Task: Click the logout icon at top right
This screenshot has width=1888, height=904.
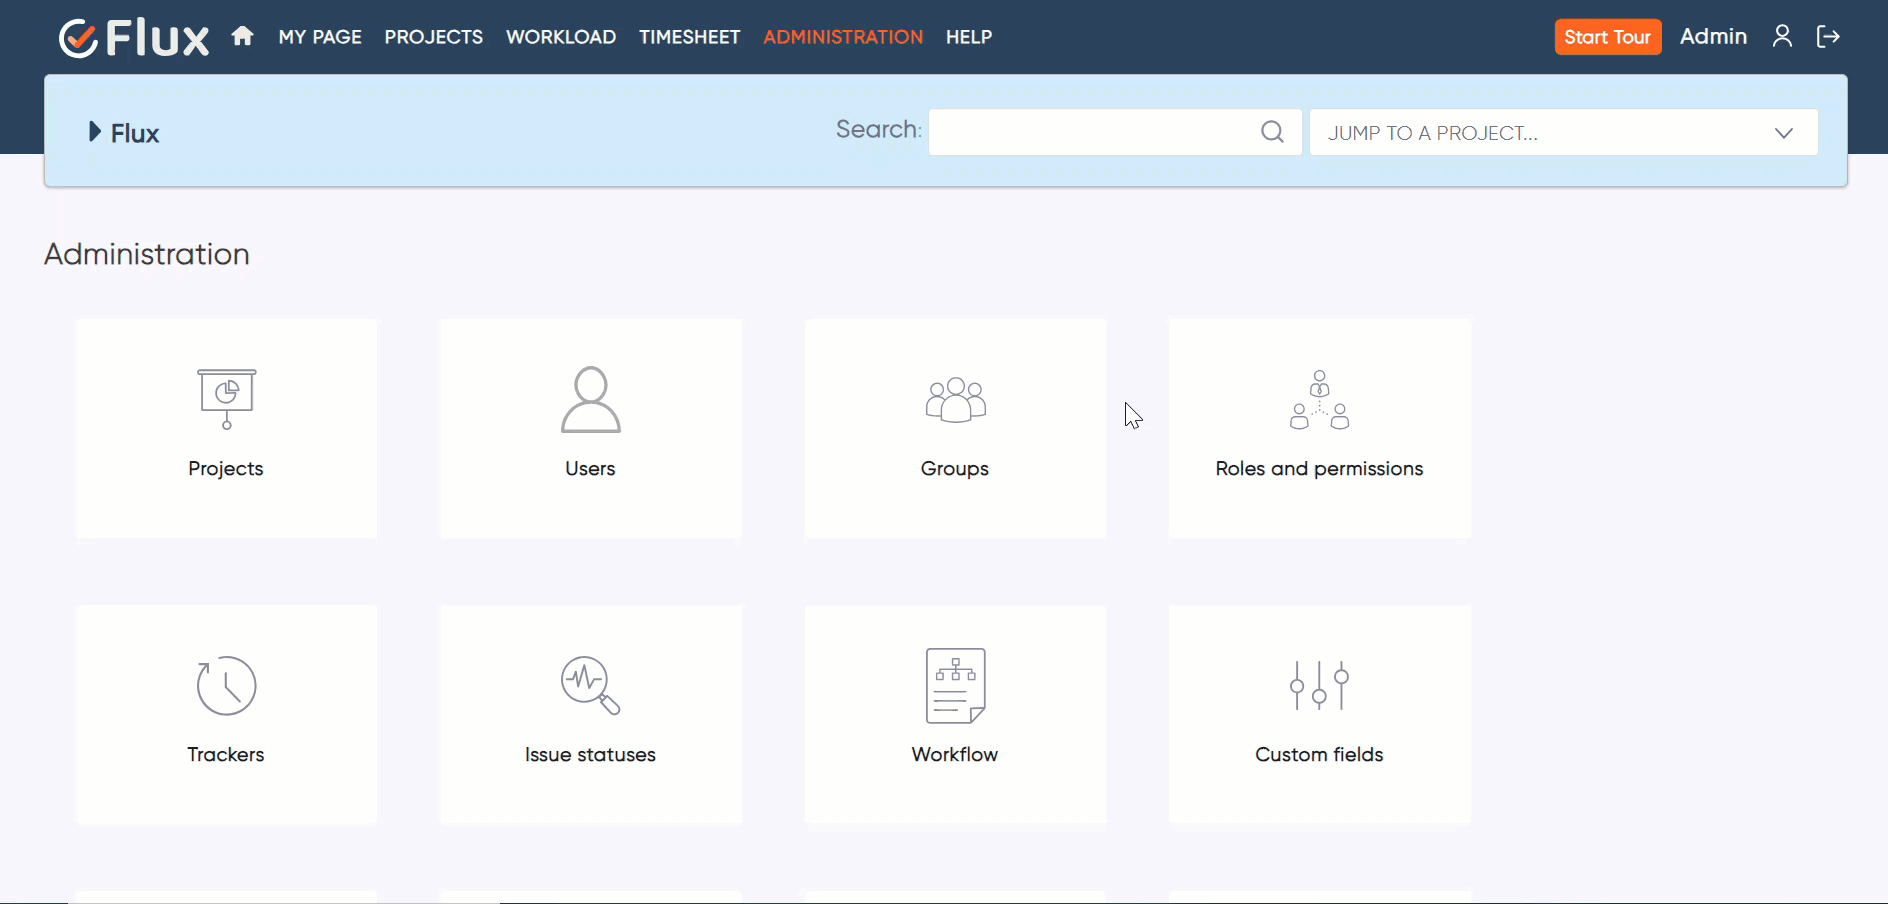Action: click(1828, 37)
